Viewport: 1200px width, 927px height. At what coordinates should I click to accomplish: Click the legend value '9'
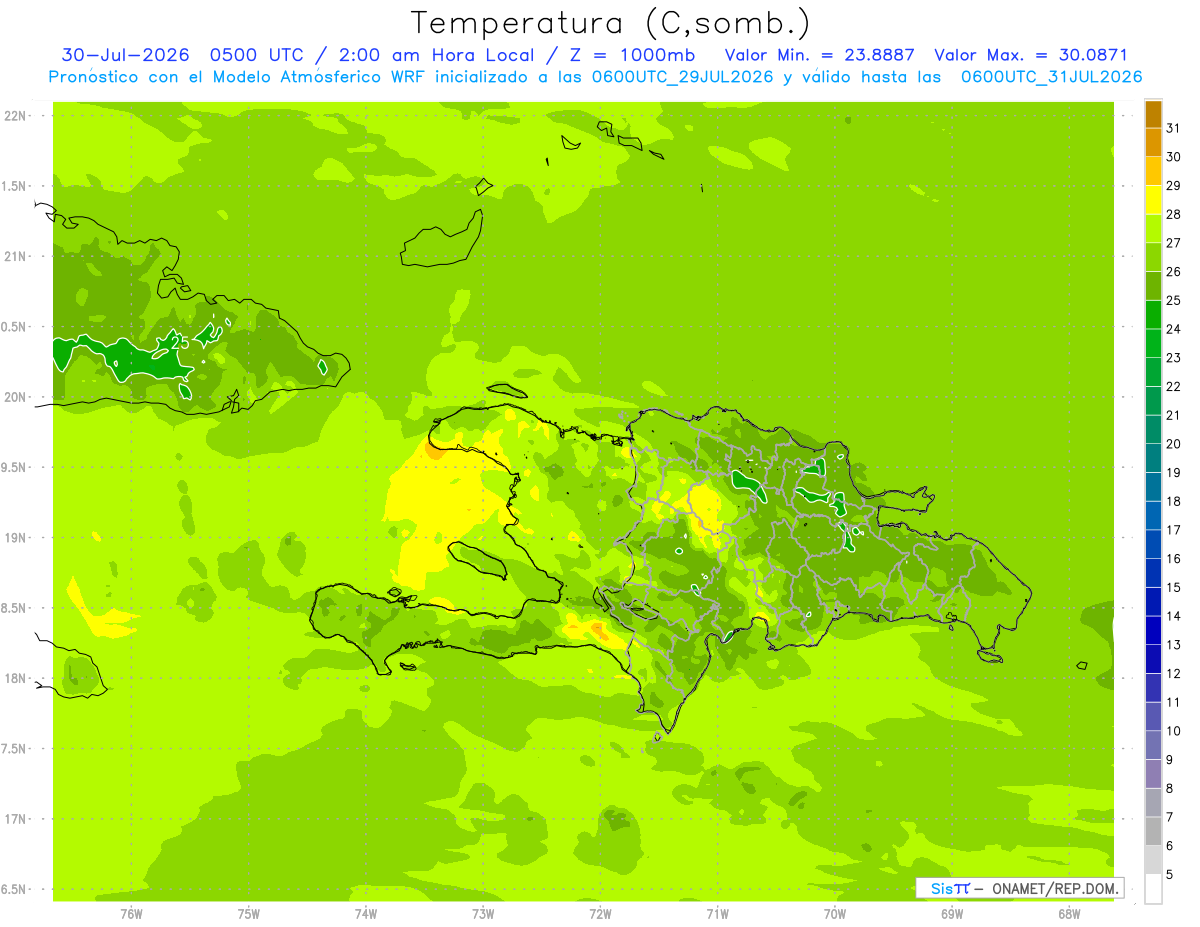click(1170, 760)
